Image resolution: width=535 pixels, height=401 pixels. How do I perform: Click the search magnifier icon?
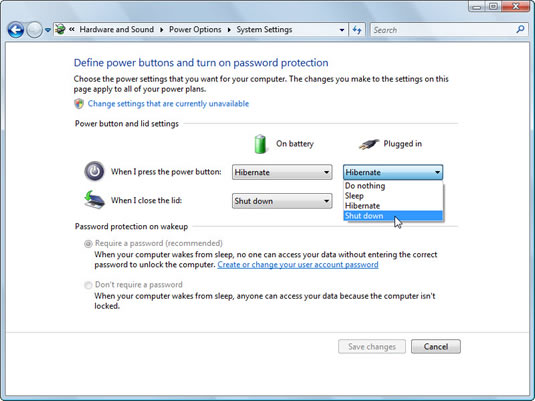[x=520, y=29]
